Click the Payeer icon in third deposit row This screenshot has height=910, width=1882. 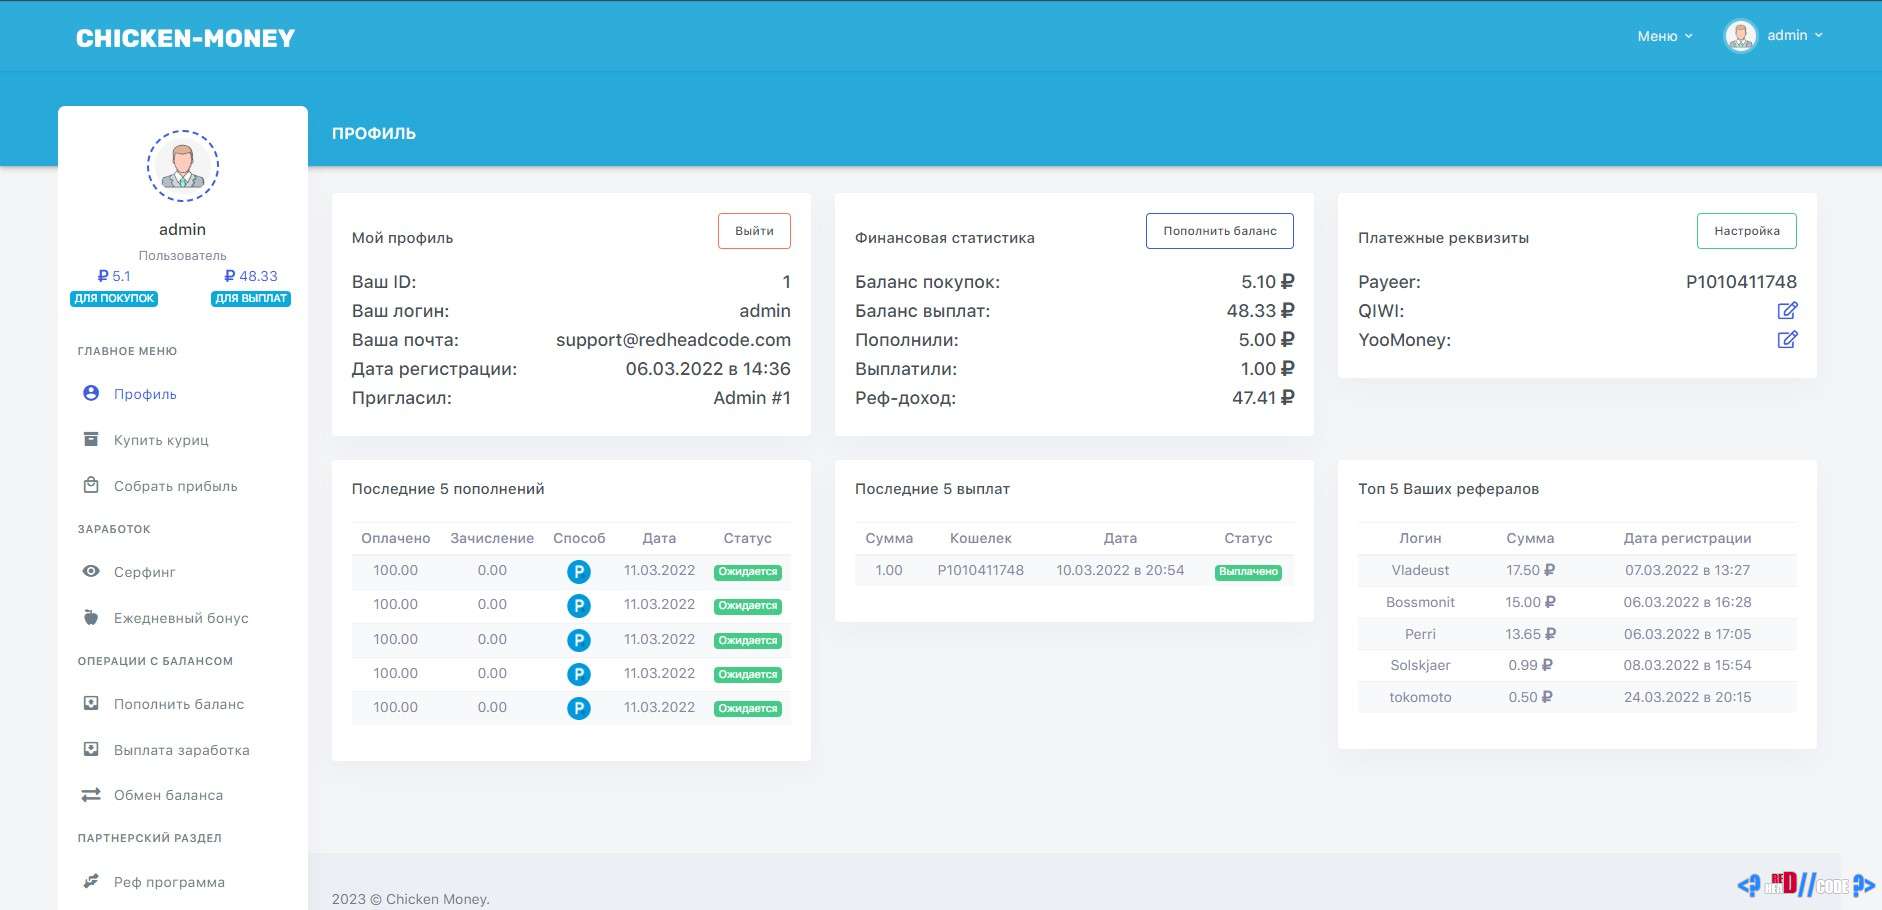579,640
